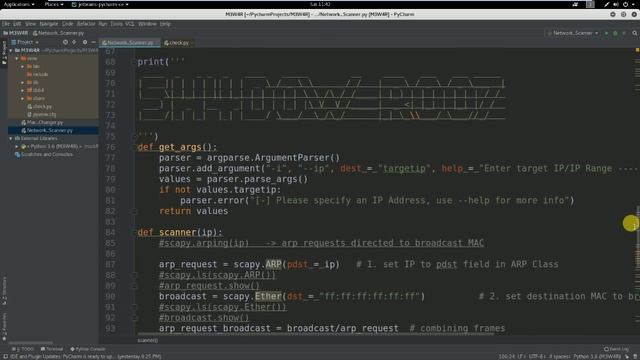Click the yellow inspection indicator at the top of the editor scrollbar

click(x=637, y=50)
